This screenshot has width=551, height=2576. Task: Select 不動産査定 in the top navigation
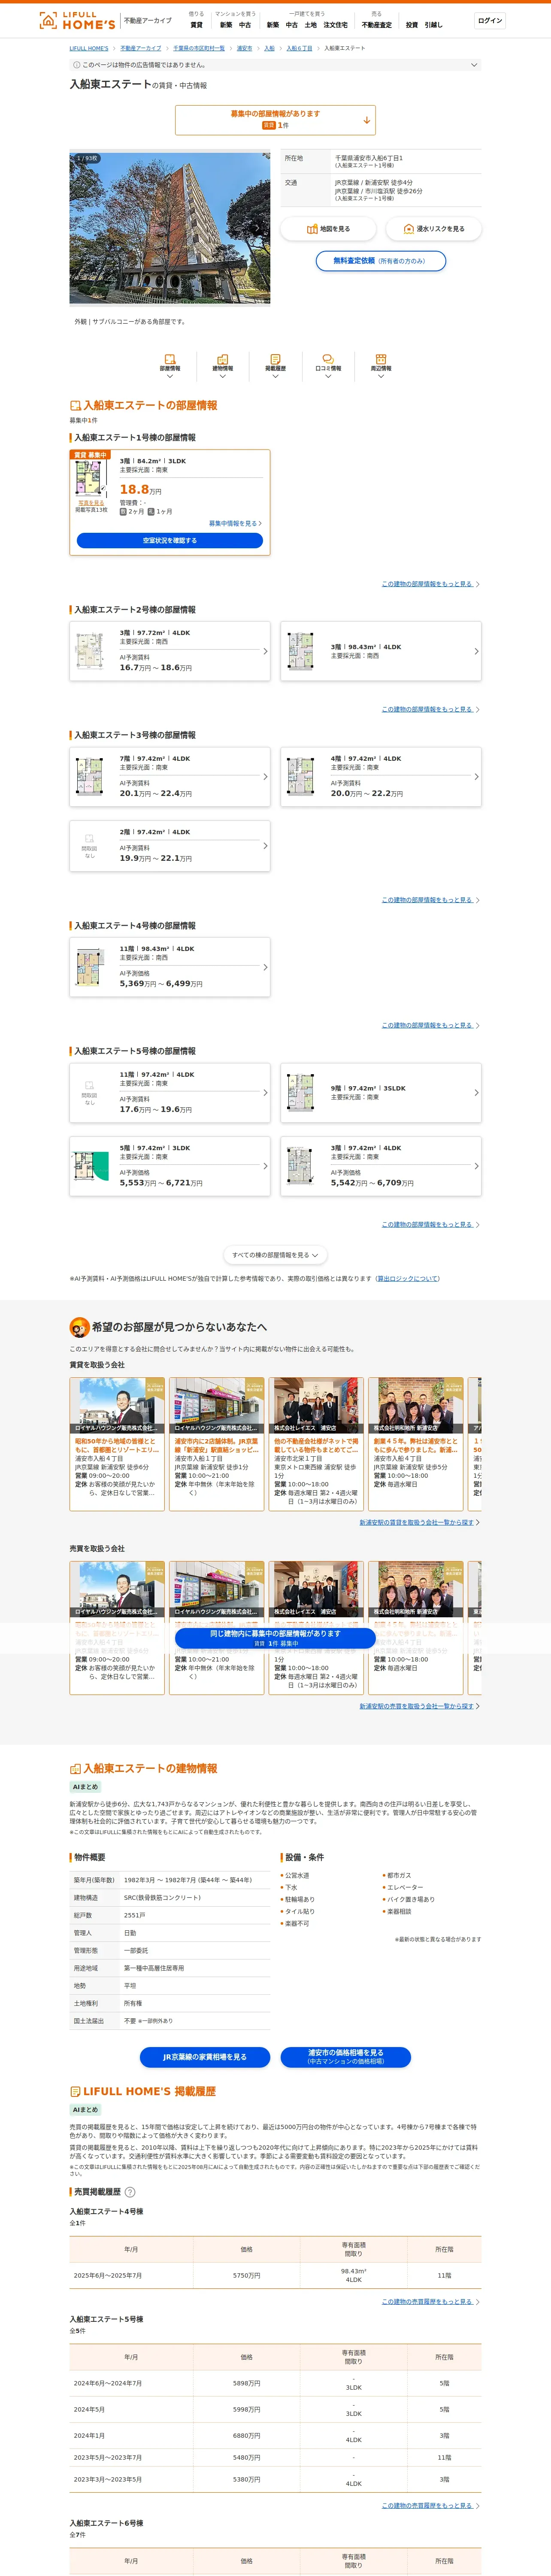pyautogui.click(x=377, y=25)
